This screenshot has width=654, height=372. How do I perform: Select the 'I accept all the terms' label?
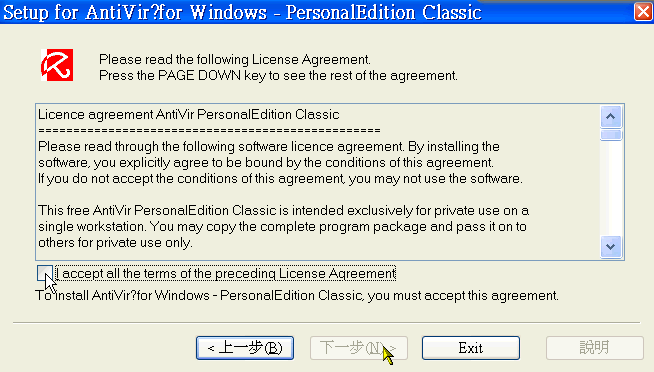[226, 274]
